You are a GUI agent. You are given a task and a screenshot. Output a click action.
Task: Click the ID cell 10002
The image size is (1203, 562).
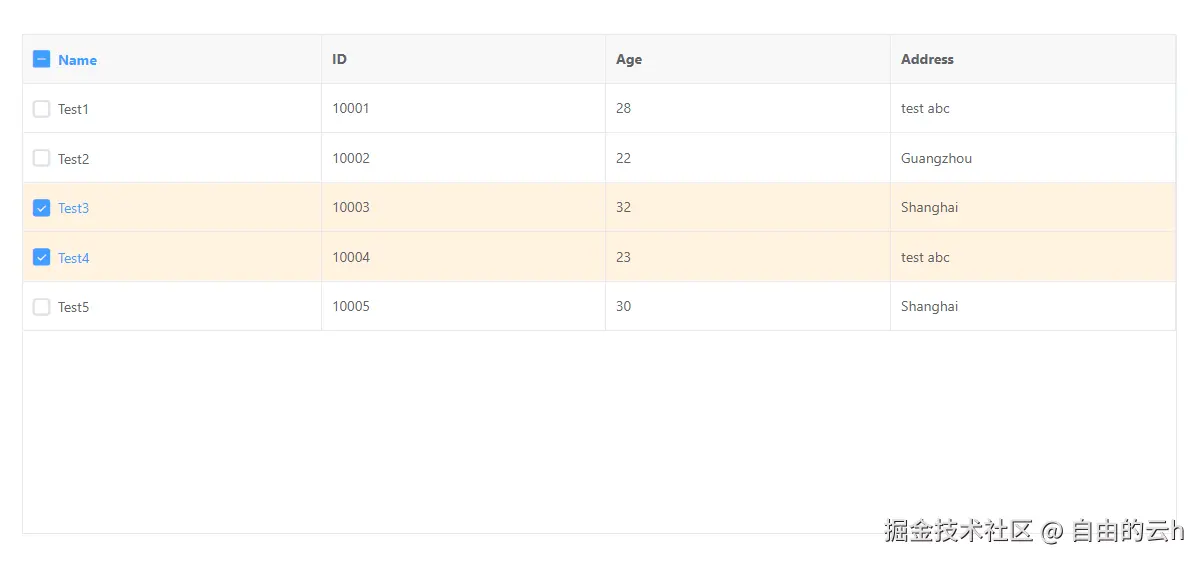coord(351,158)
